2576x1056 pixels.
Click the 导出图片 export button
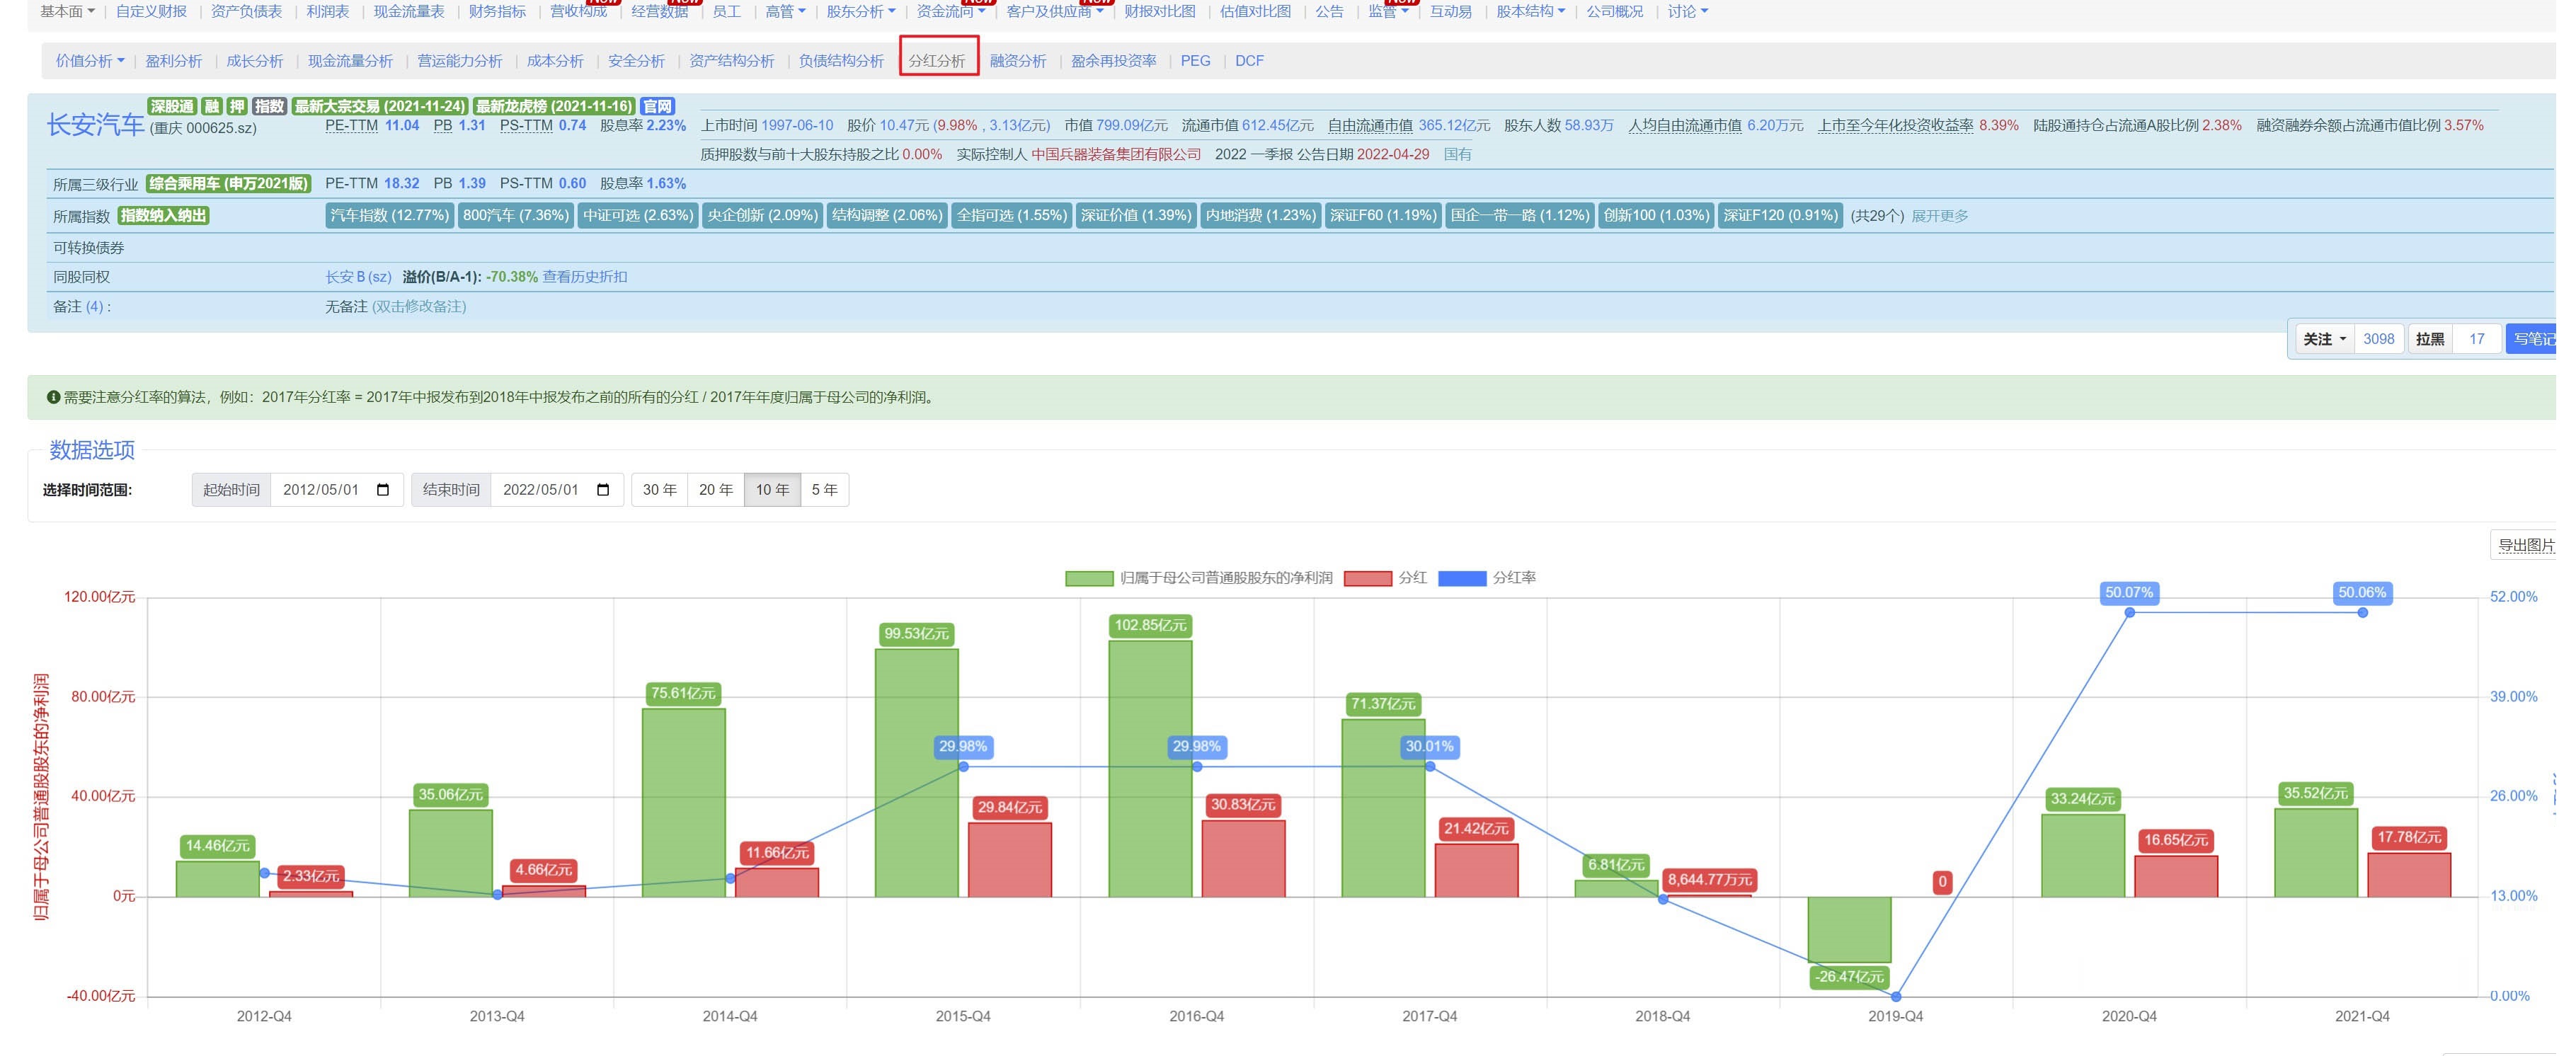click(2525, 545)
